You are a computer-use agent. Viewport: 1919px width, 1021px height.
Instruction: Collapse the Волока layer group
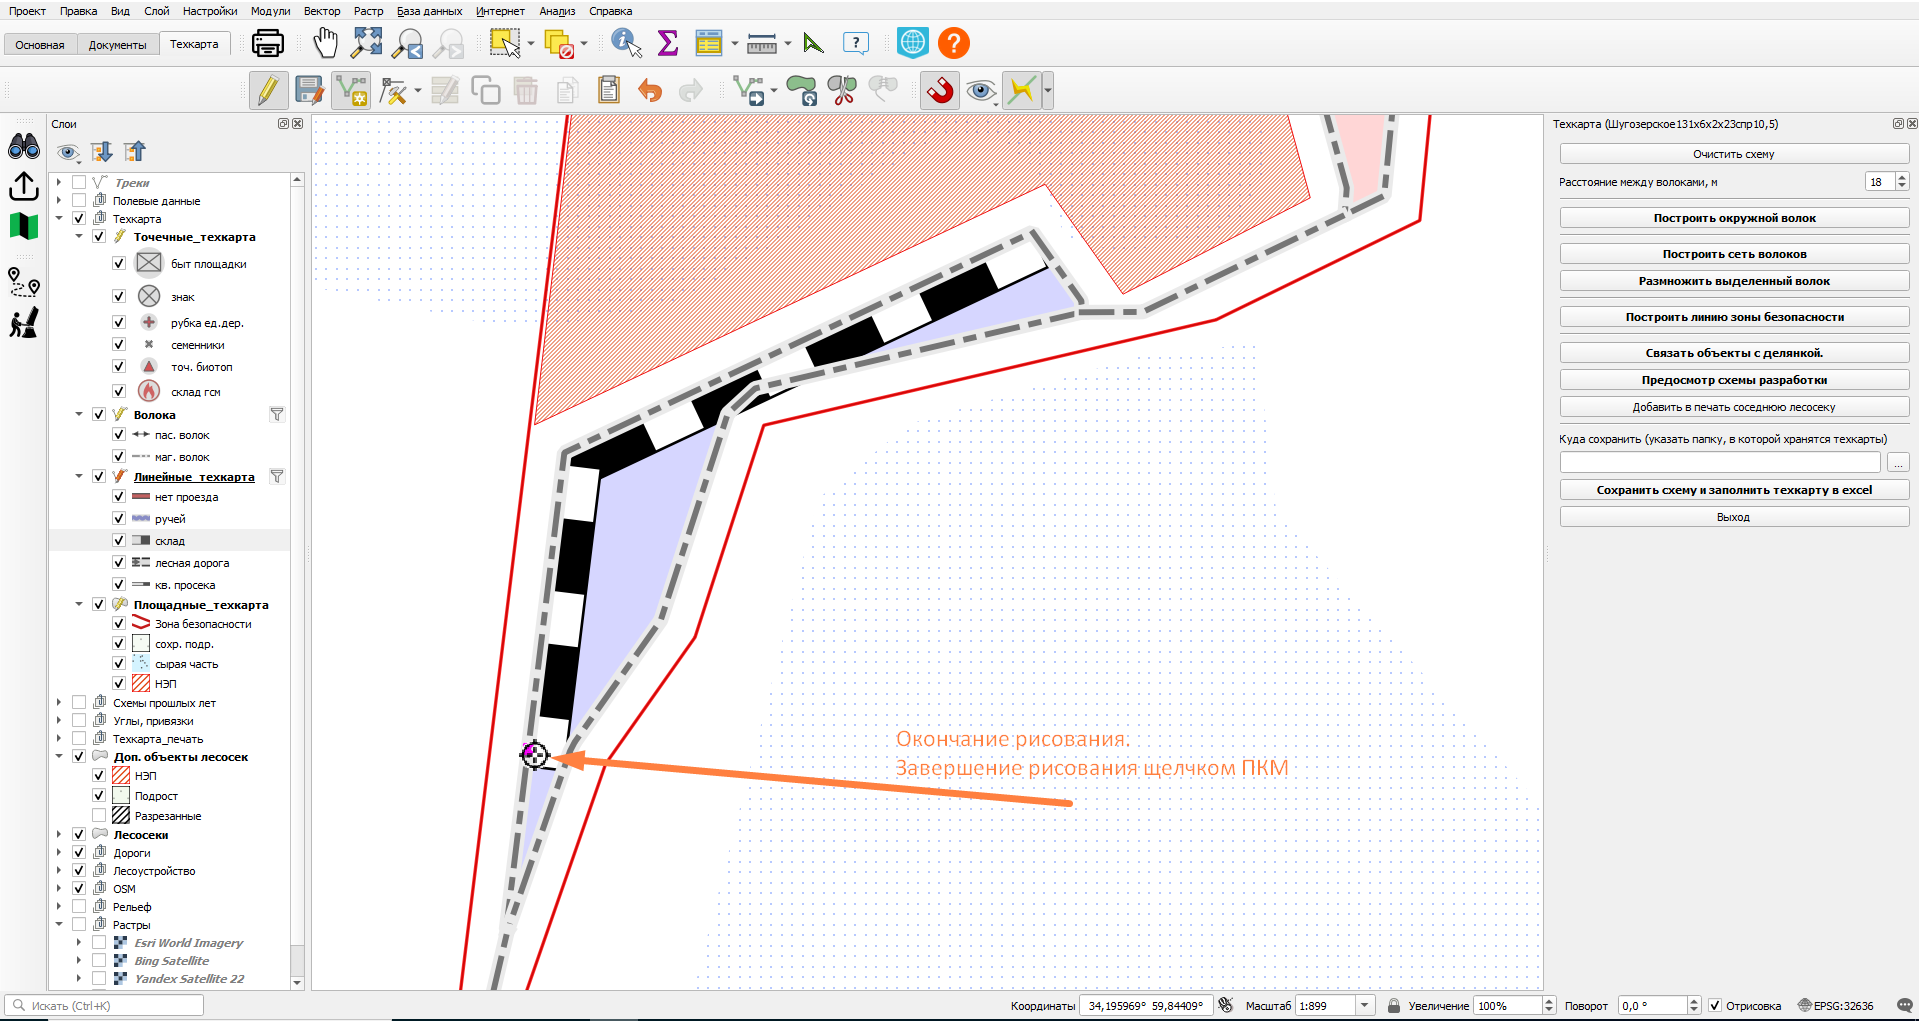coord(79,414)
